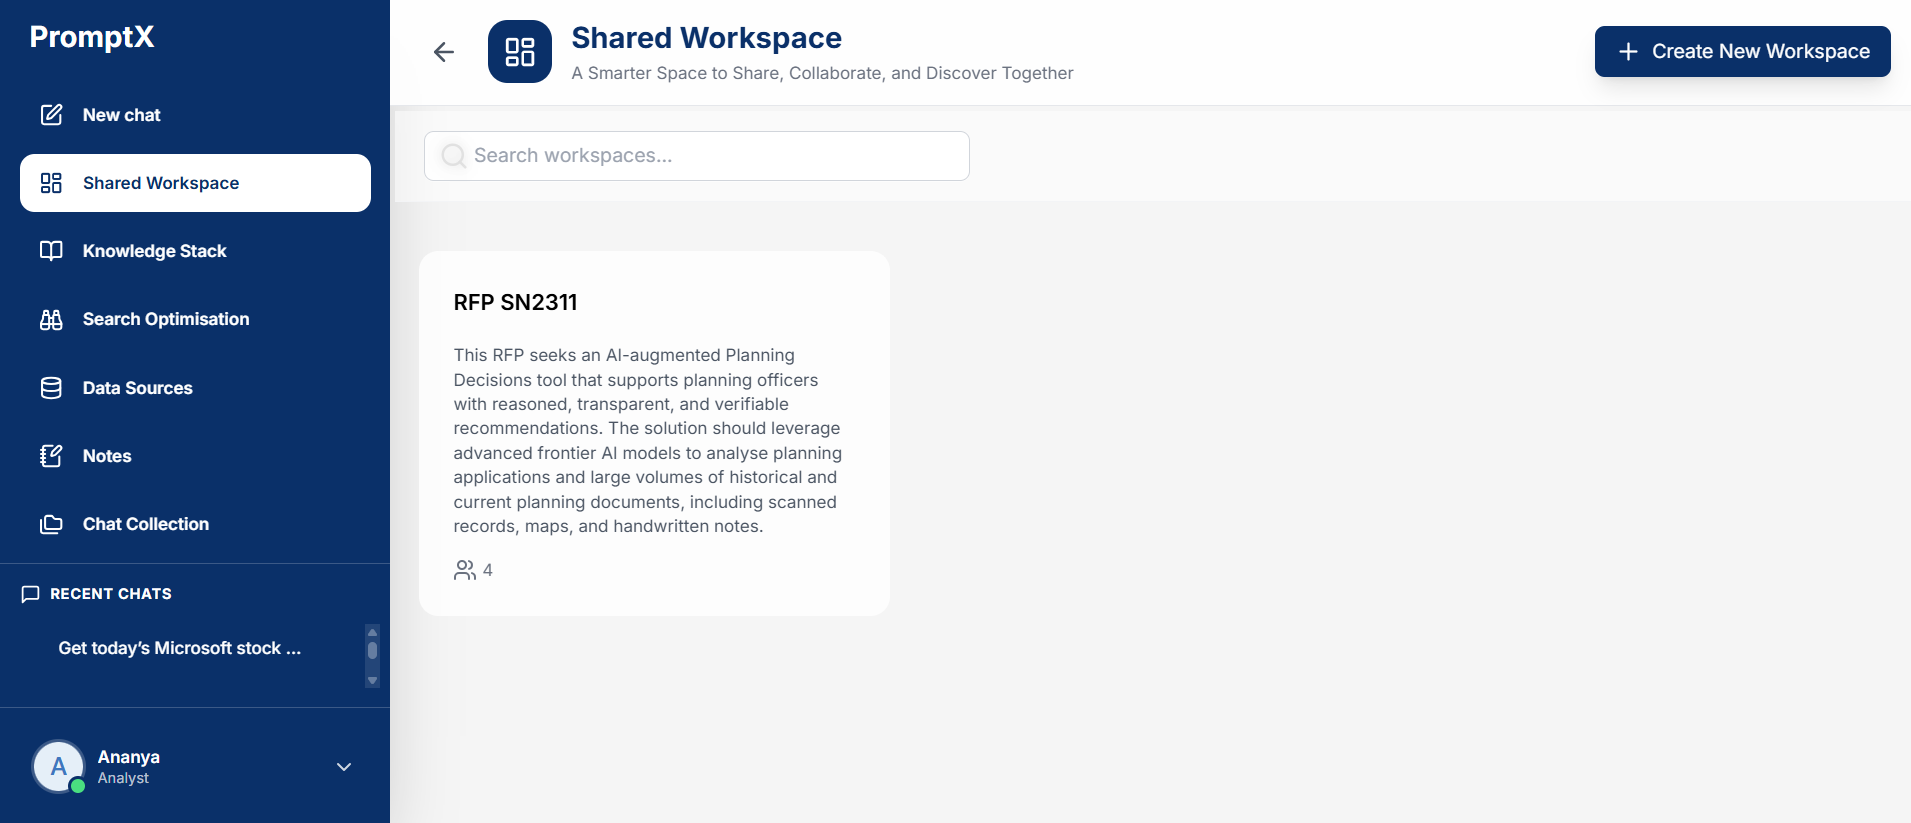Open New chat
This screenshot has width=1911, height=823.
point(195,115)
